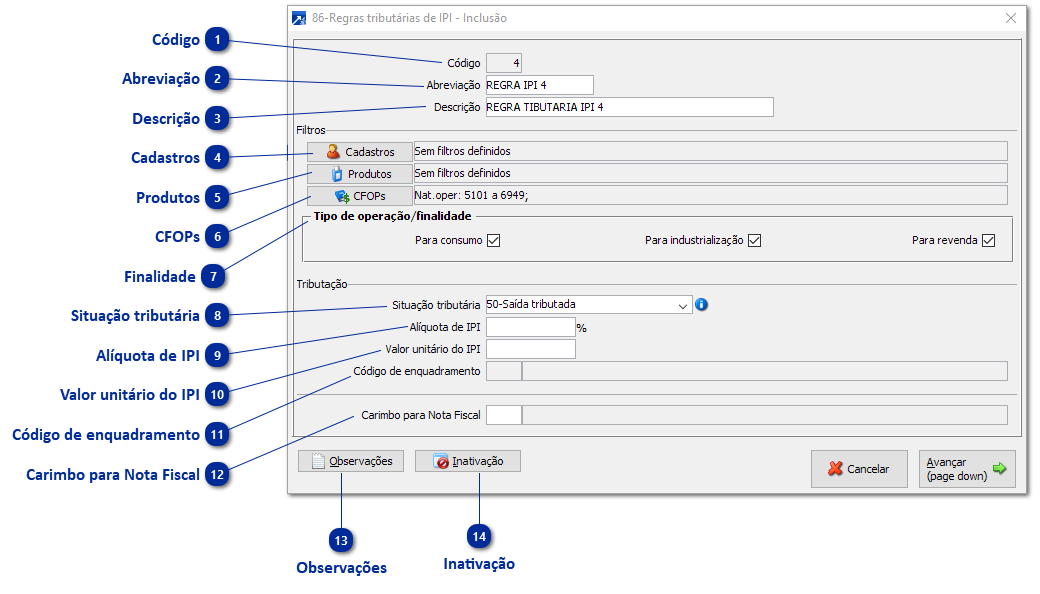Screen dimensions: 1040x594
Task: Click the app icon in the title bar
Action: click(299, 18)
